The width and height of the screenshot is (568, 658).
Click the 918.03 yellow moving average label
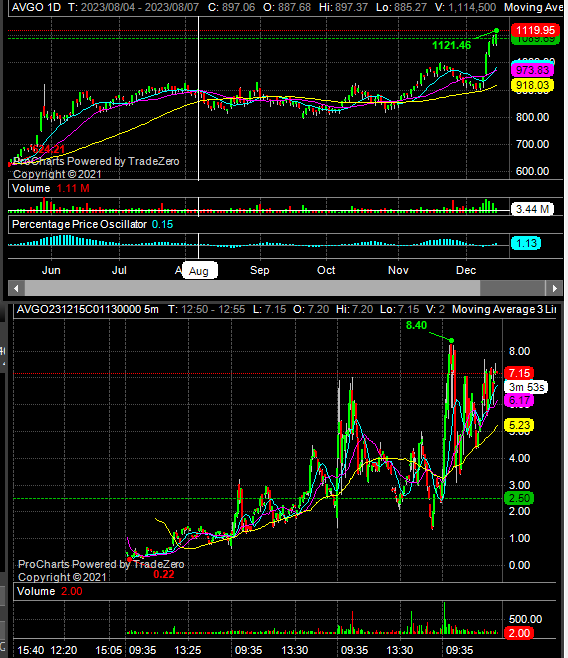pyautogui.click(x=532, y=86)
